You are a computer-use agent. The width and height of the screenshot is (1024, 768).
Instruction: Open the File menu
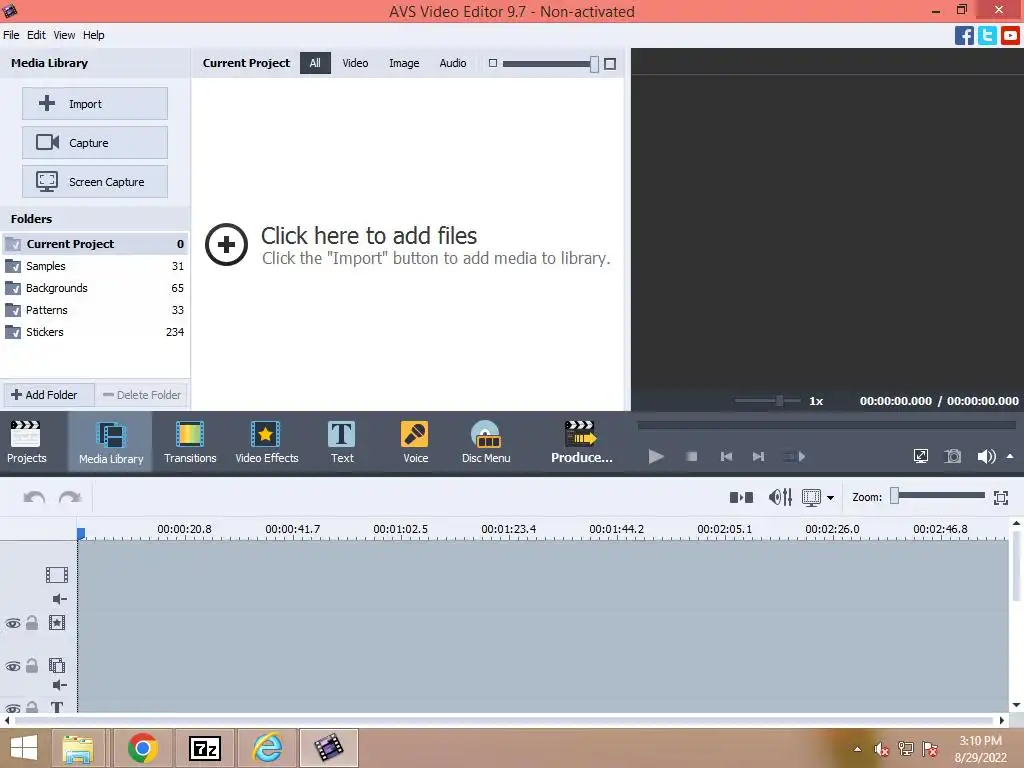[11, 35]
